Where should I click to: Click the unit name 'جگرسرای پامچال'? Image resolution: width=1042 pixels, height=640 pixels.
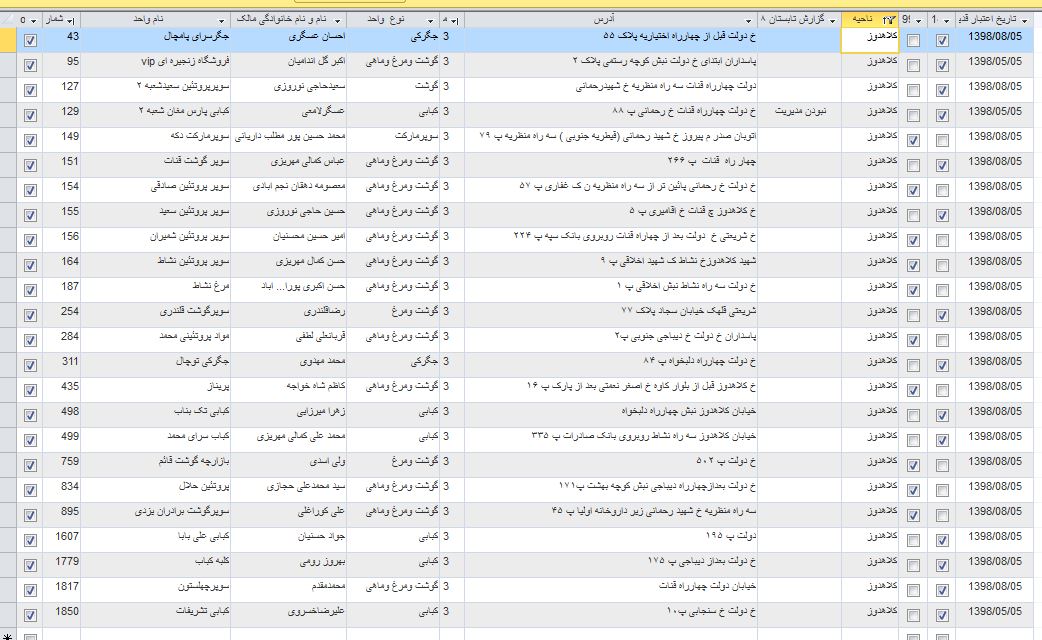(x=197, y=36)
